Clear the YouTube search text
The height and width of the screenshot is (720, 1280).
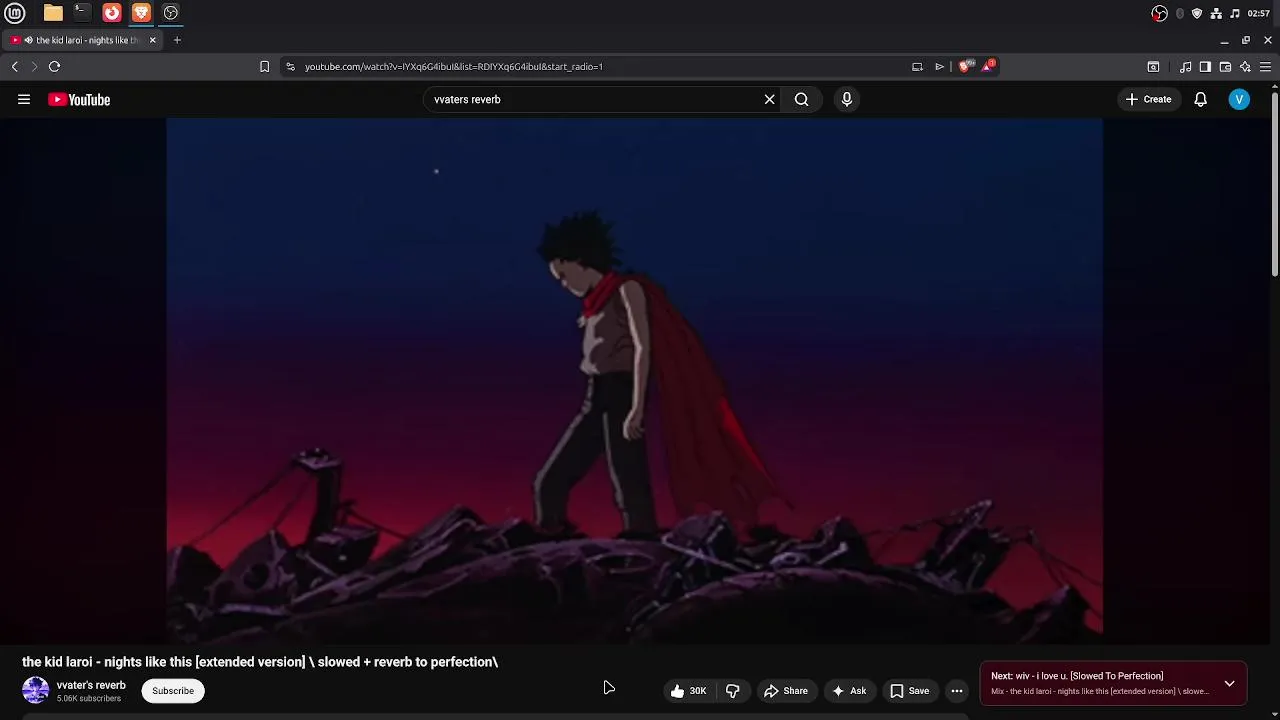(x=769, y=99)
